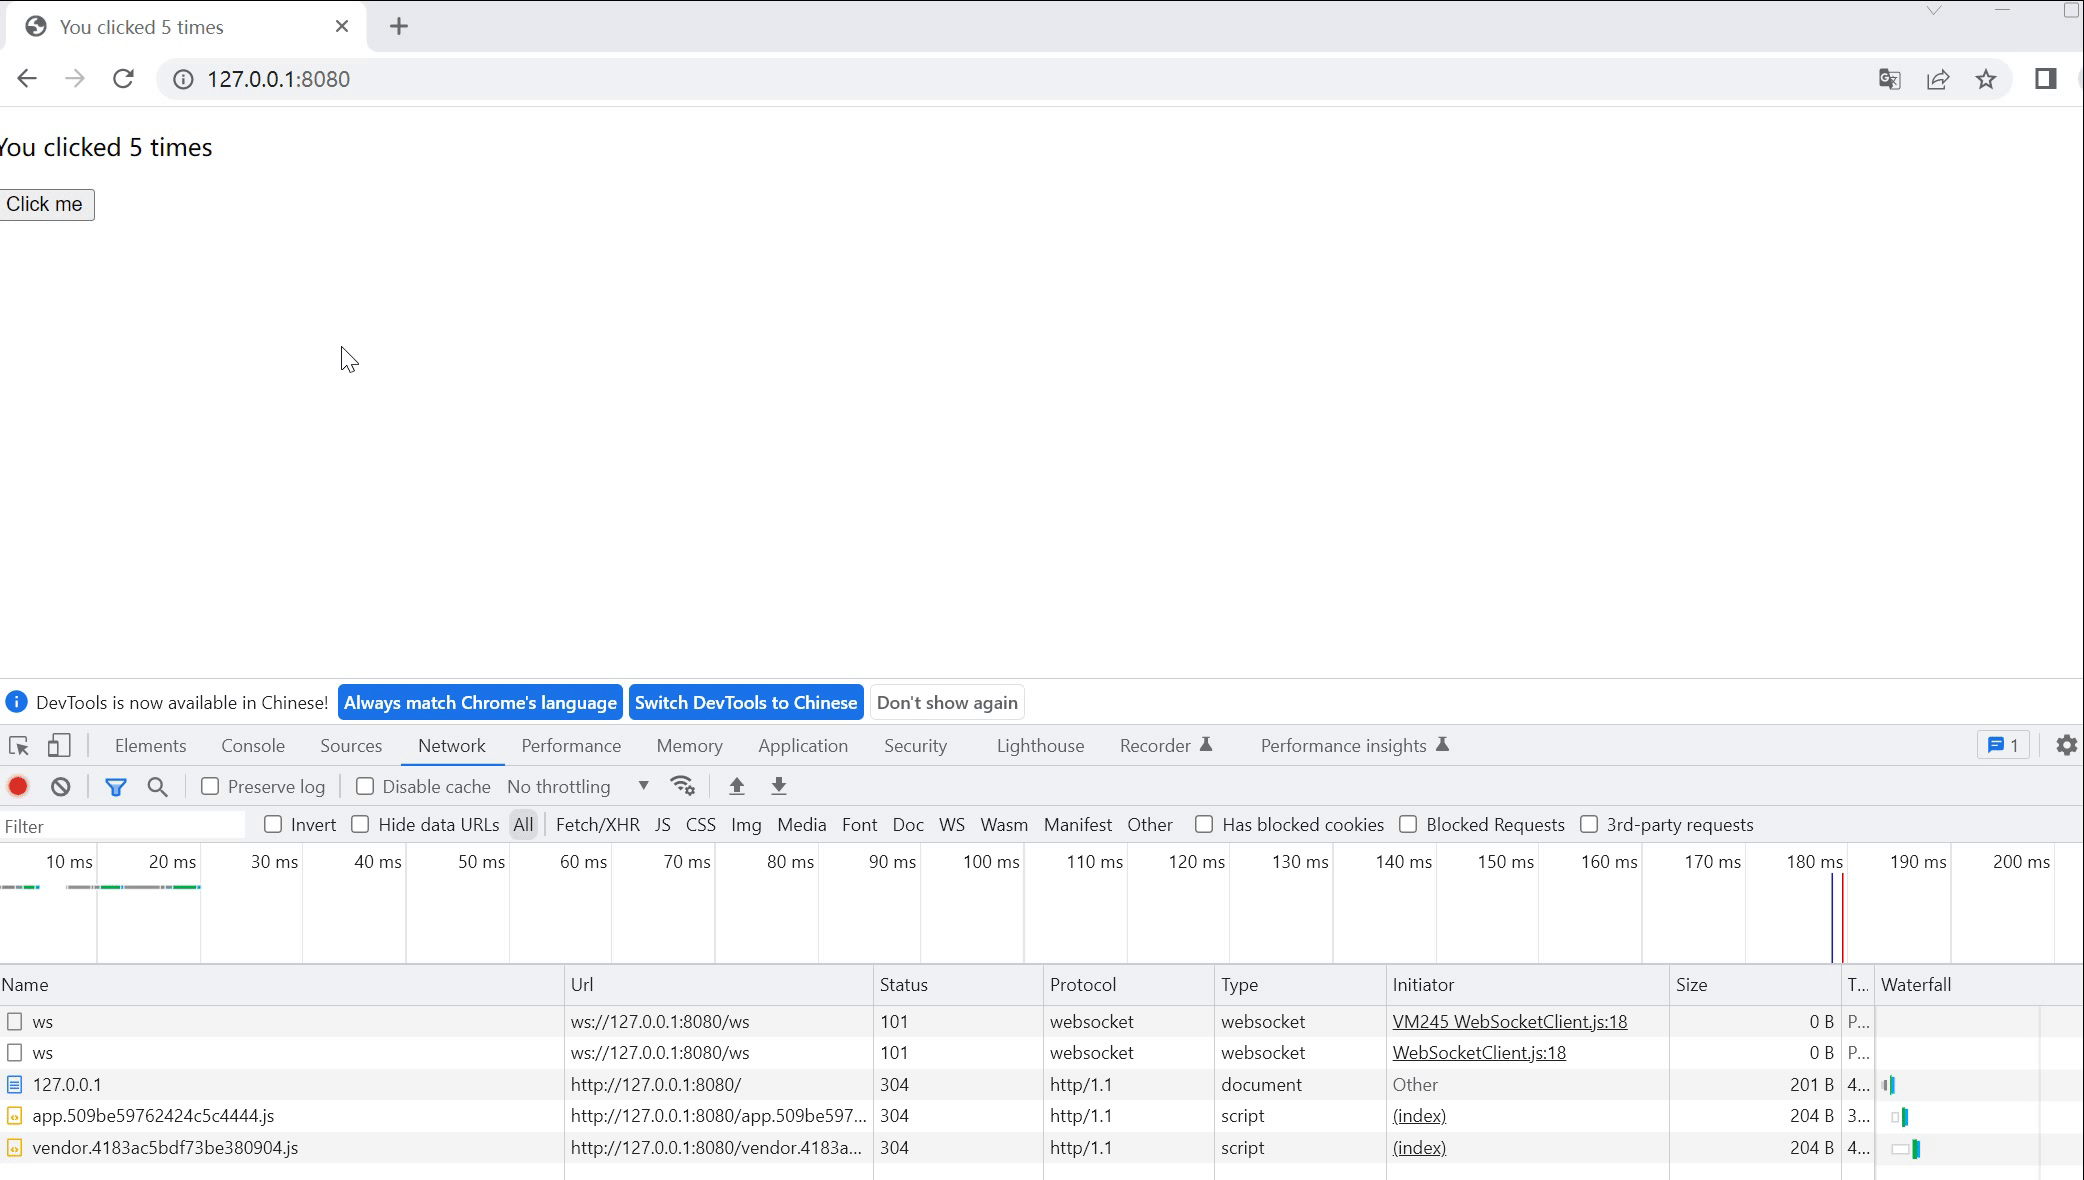Click the Filter text input field

click(122, 826)
